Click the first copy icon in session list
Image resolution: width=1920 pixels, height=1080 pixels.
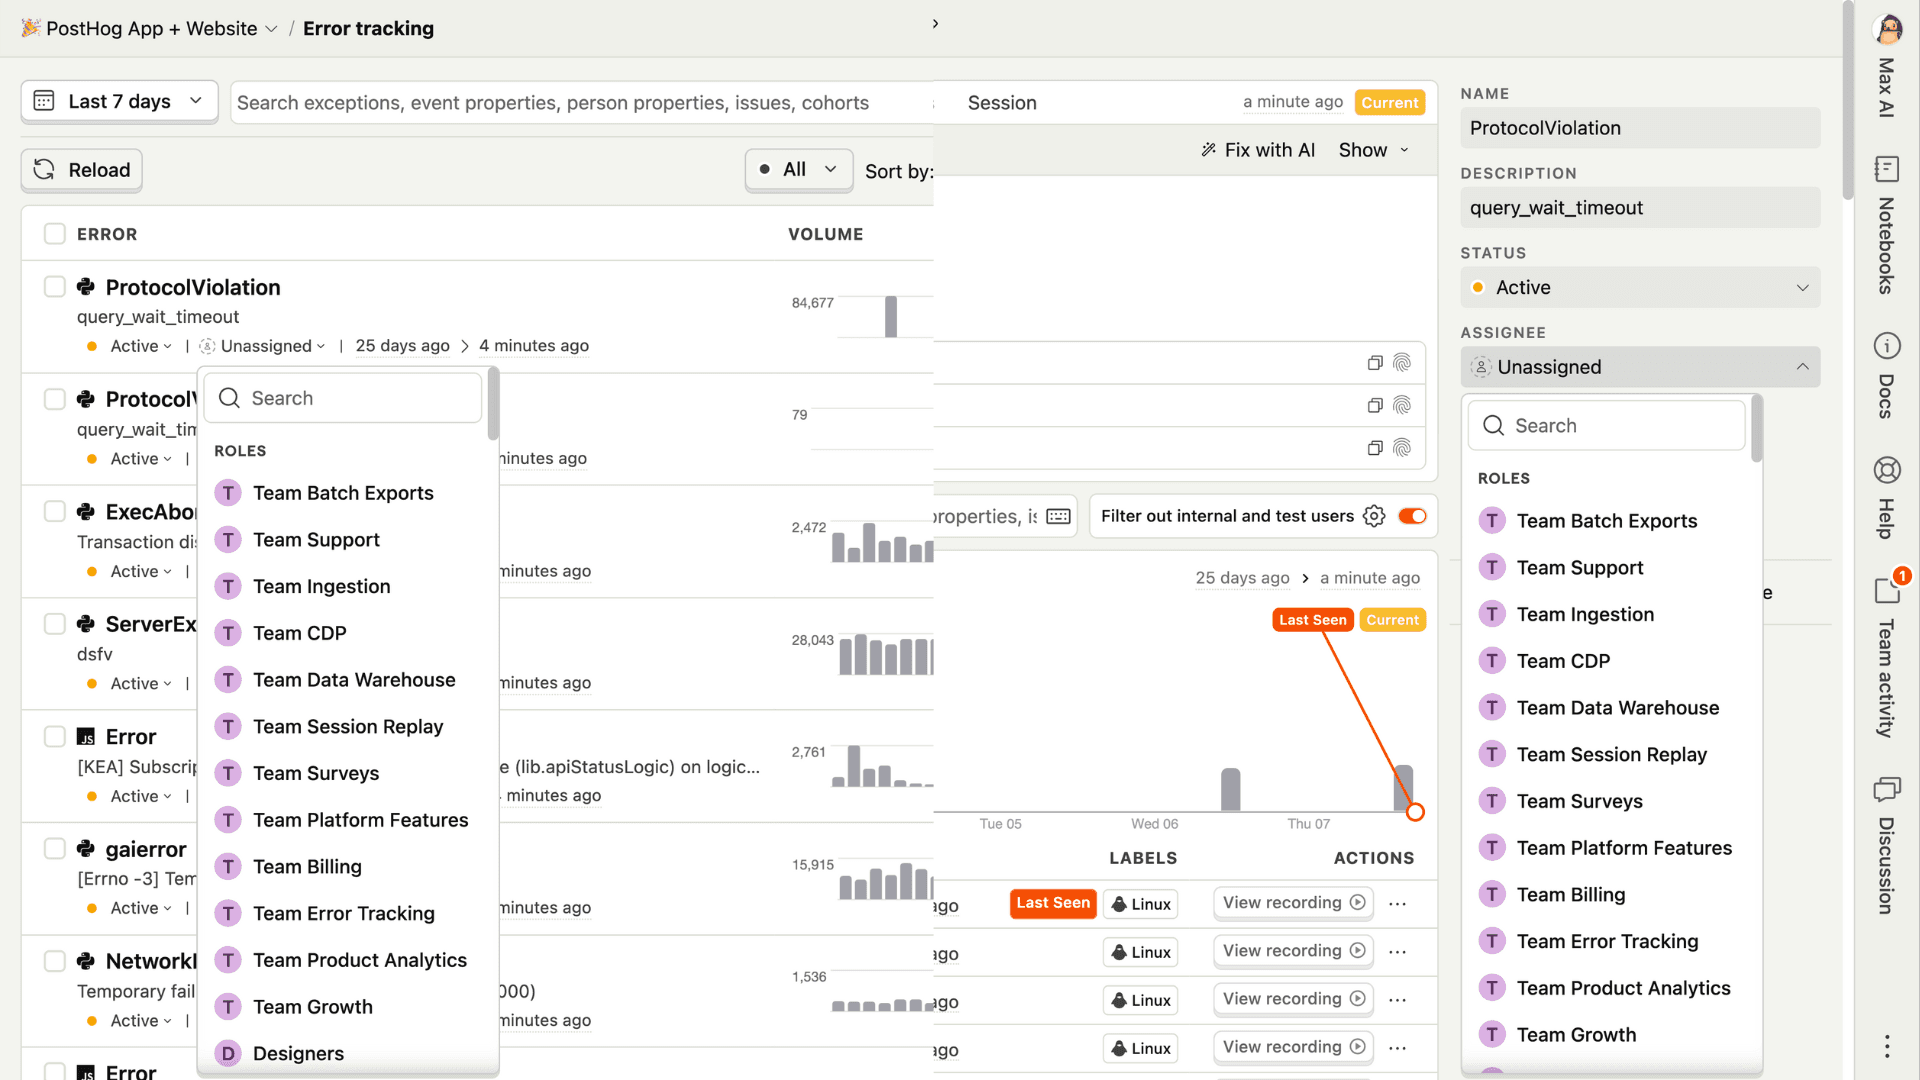[1375, 363]
